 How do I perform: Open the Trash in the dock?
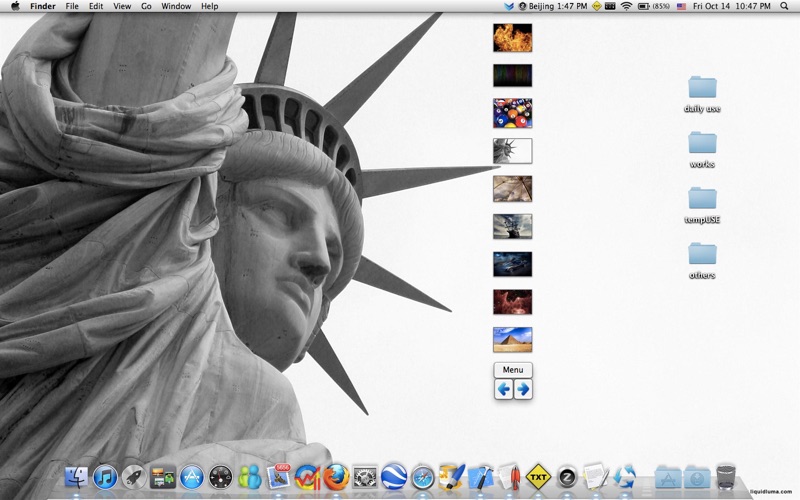pos(726,477)
